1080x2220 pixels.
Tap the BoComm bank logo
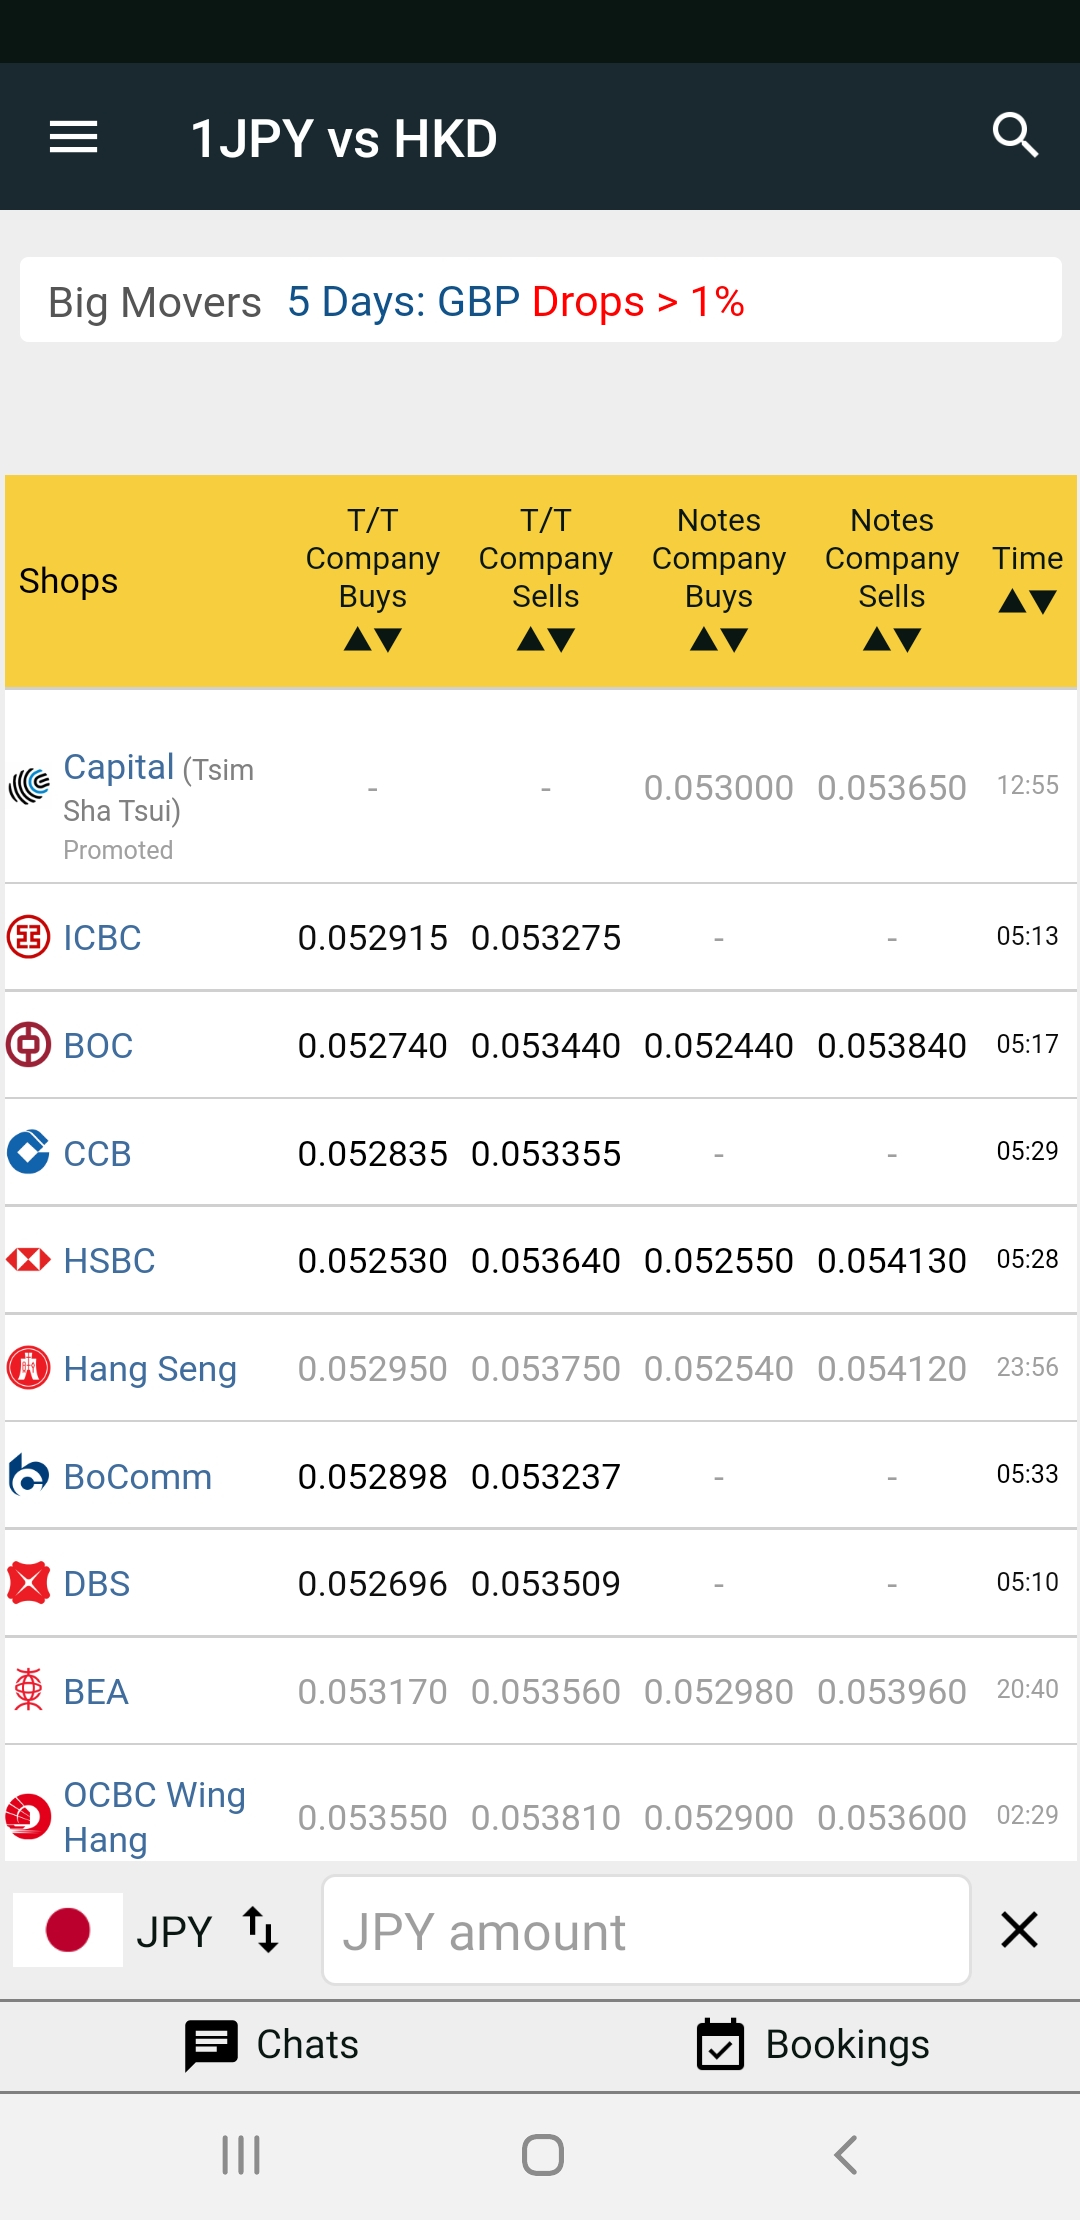click(x=29, y=1475)
